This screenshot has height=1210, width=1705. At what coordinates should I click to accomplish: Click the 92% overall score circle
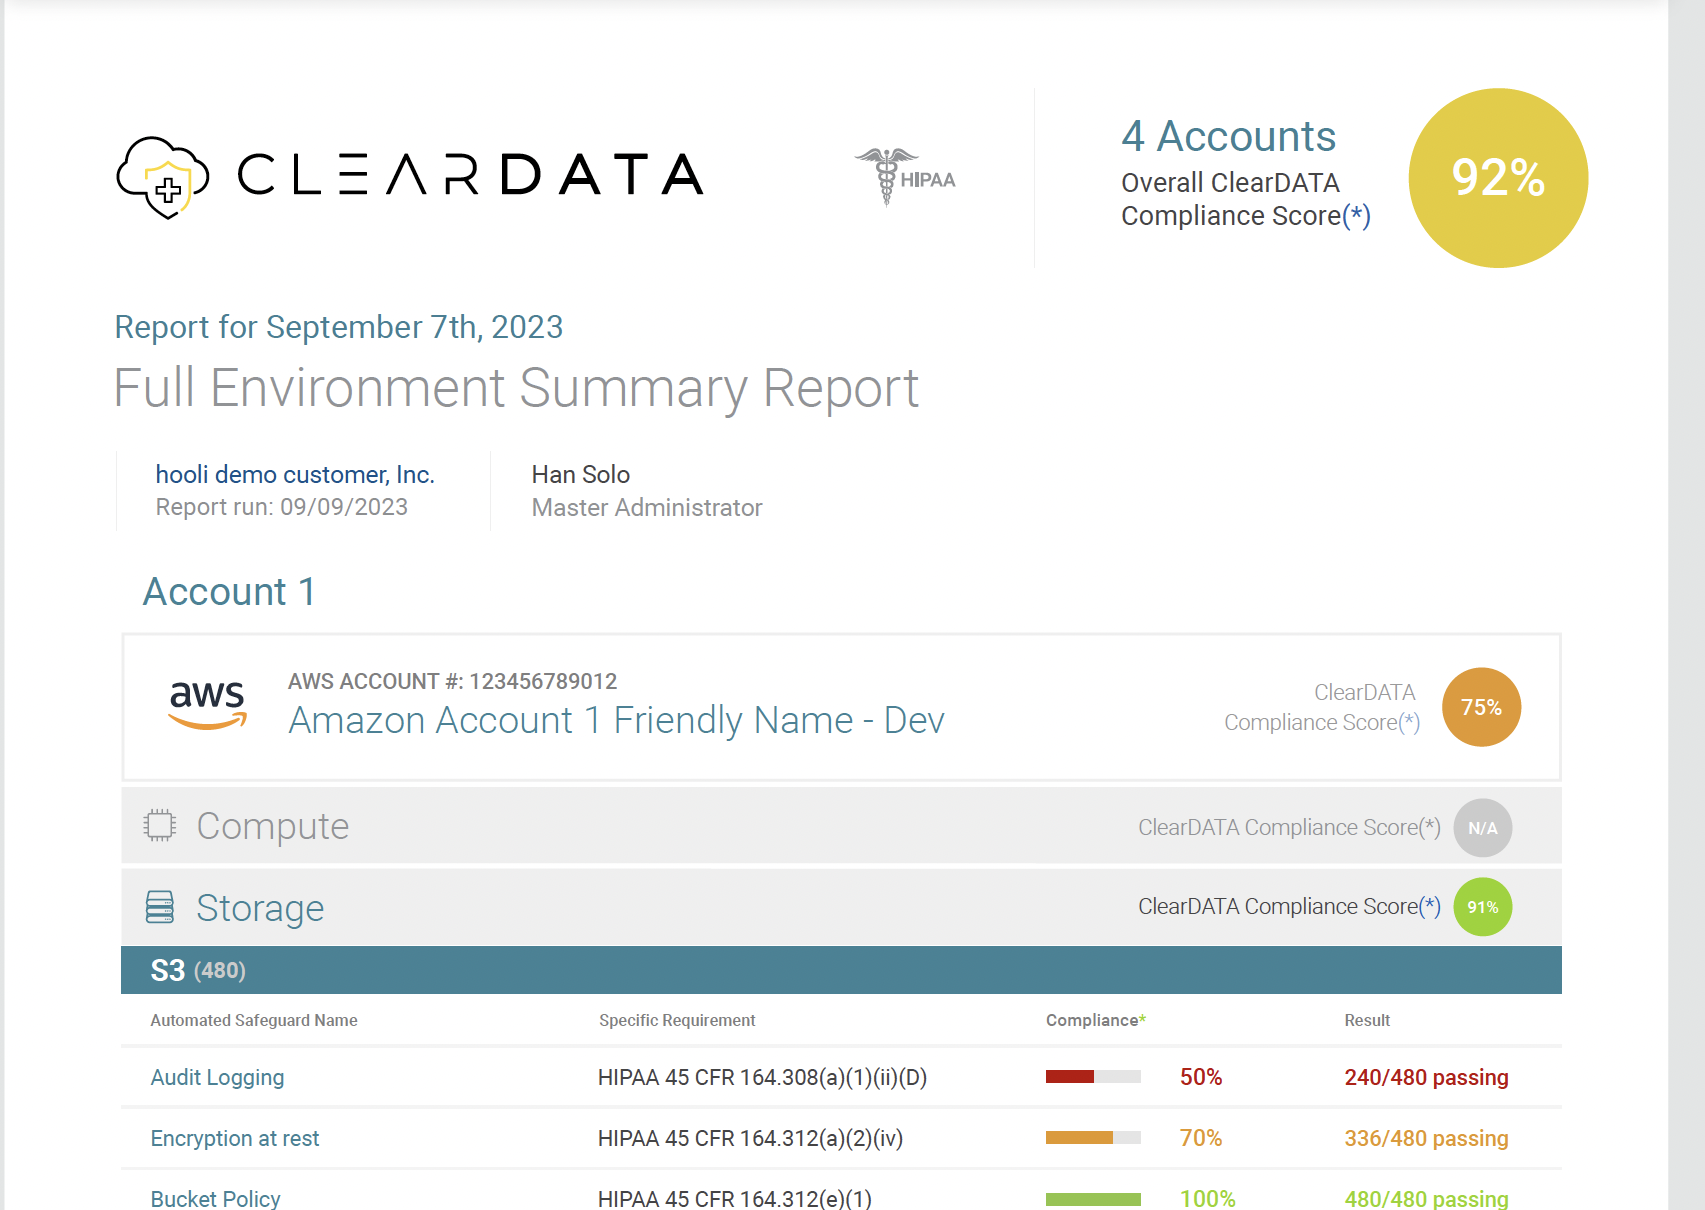point(1498,178)
